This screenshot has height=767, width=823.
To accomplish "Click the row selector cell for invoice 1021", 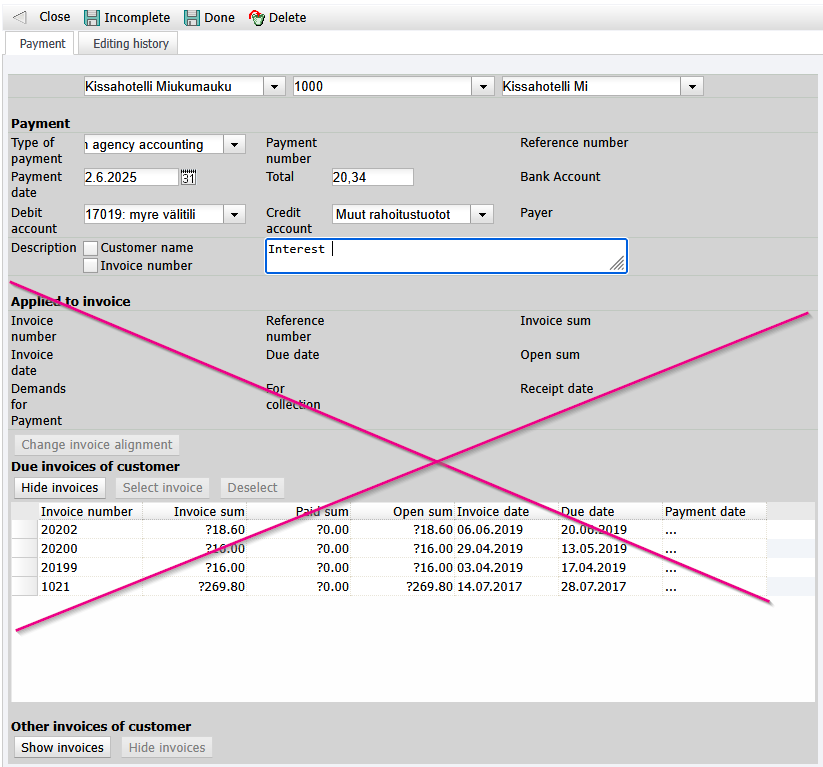I will (25, 586).
